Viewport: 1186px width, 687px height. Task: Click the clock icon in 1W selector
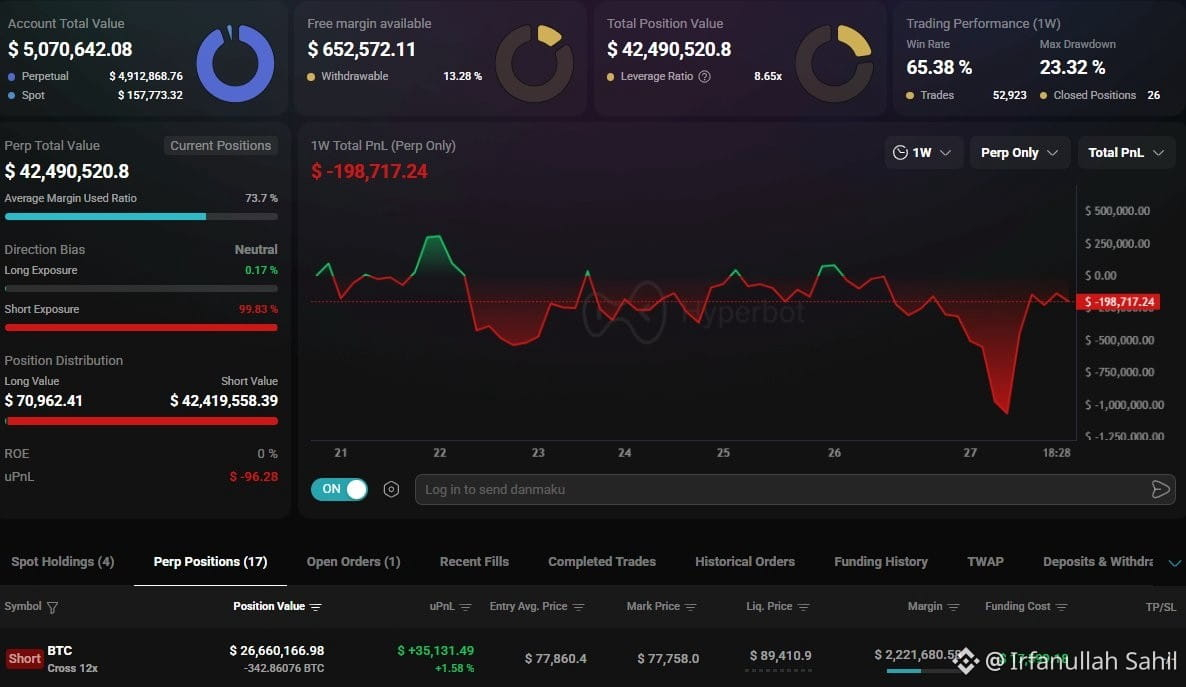pyautogui.click(x=900, y=153)
